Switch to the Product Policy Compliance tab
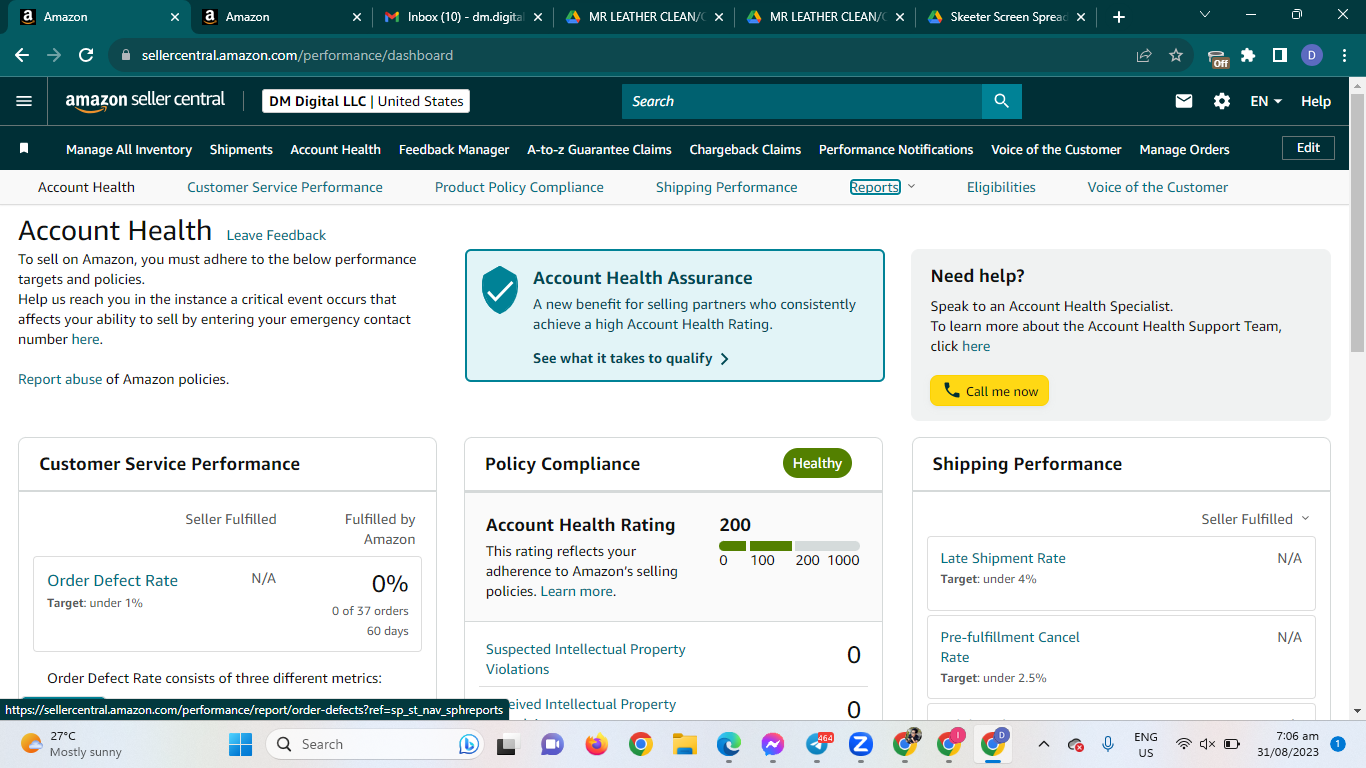 519,187
